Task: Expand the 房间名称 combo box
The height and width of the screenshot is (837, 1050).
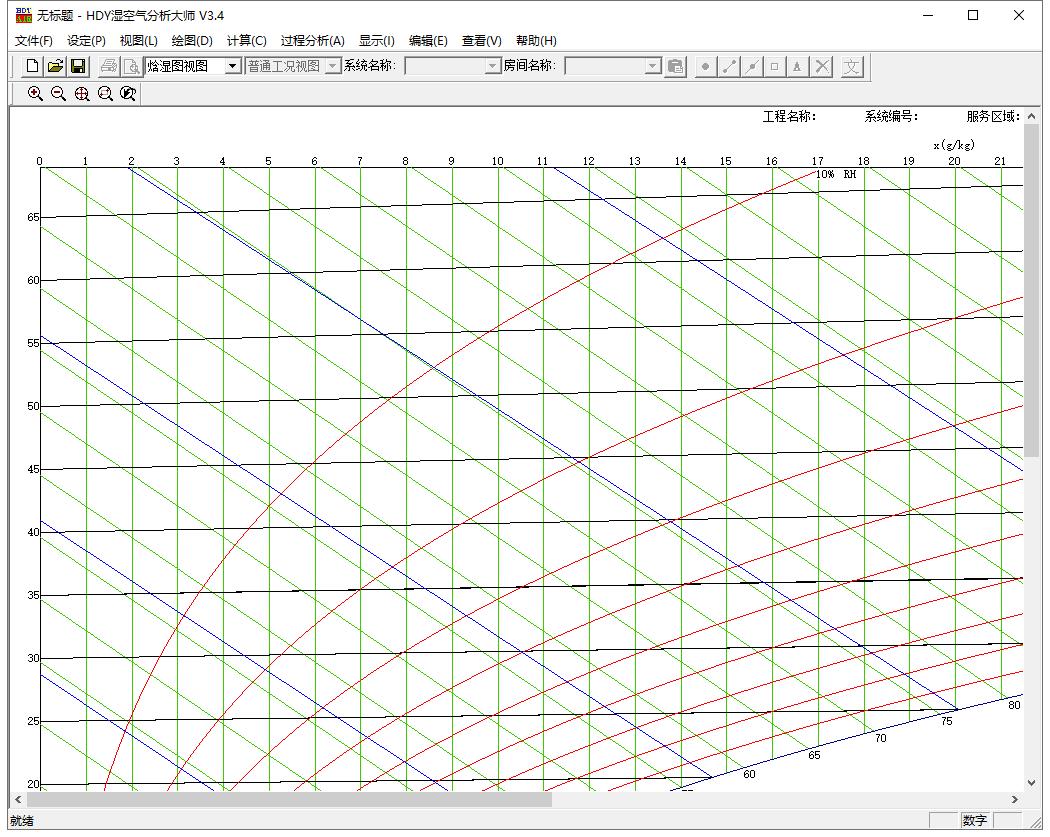Action: tap(653, 66)
